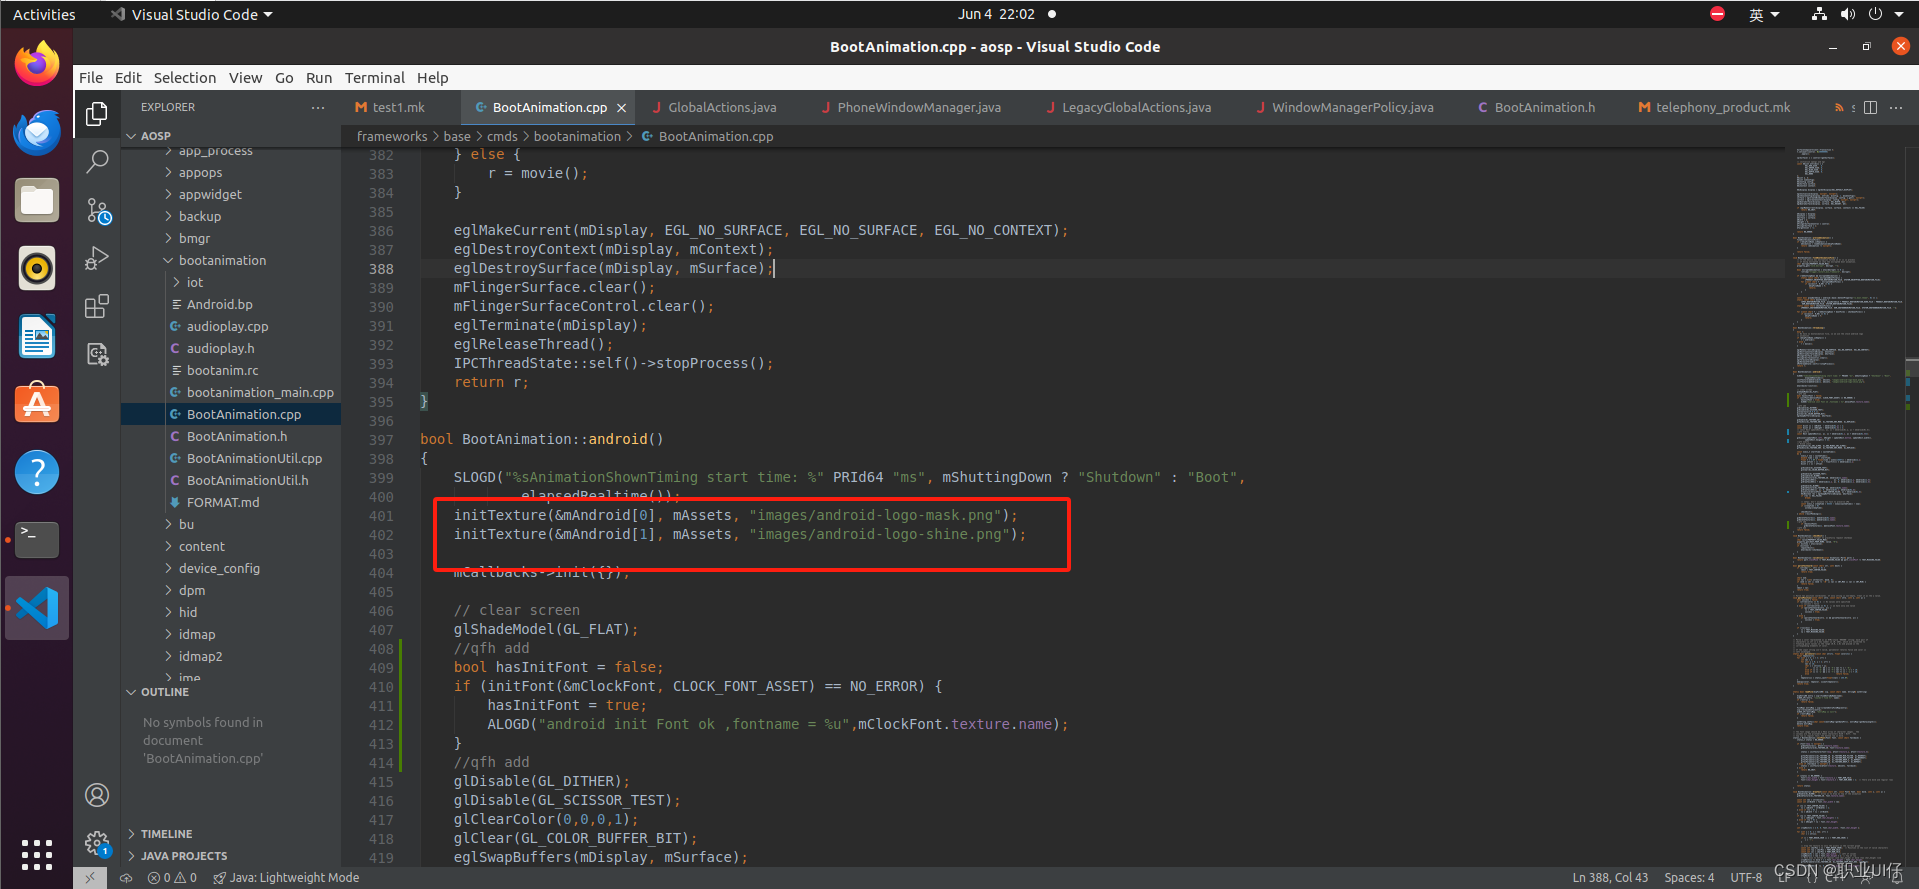Click bootanimation in the breadcrumb path

click(x=577, y=136)
